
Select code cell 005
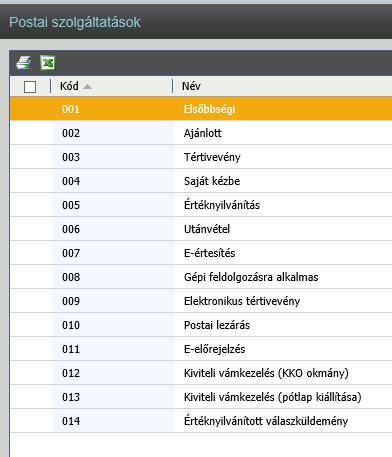pos(71,205)
